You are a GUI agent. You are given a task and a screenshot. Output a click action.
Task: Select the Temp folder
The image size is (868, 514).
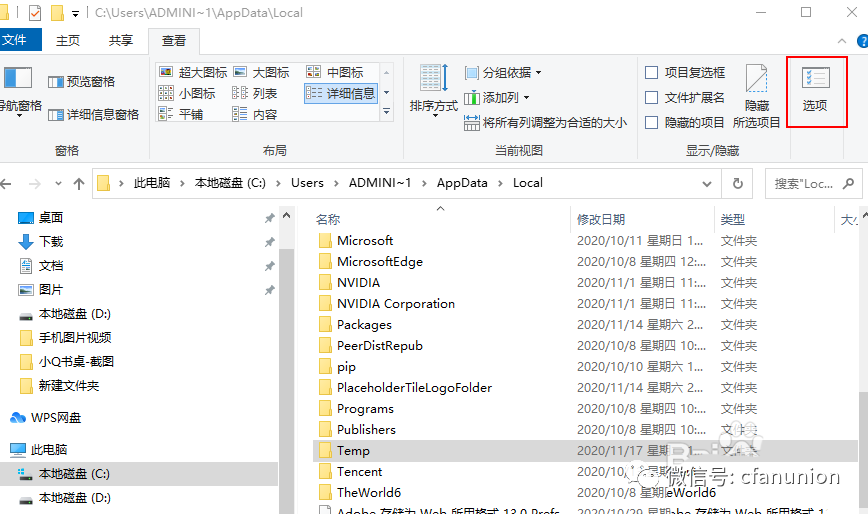(586, 451)
